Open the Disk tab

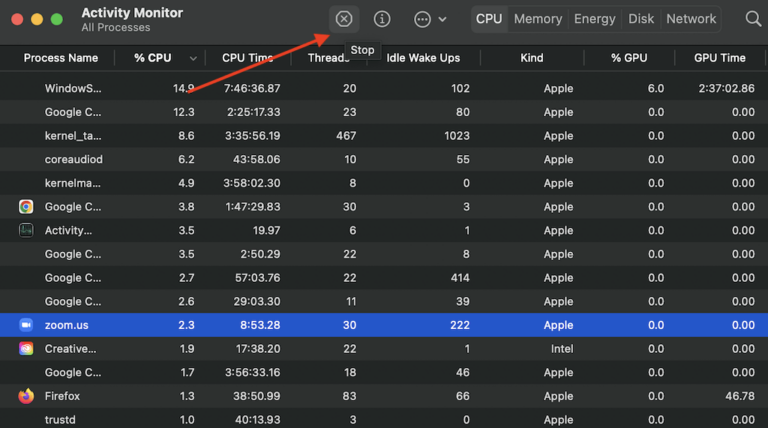click(641, 19)
